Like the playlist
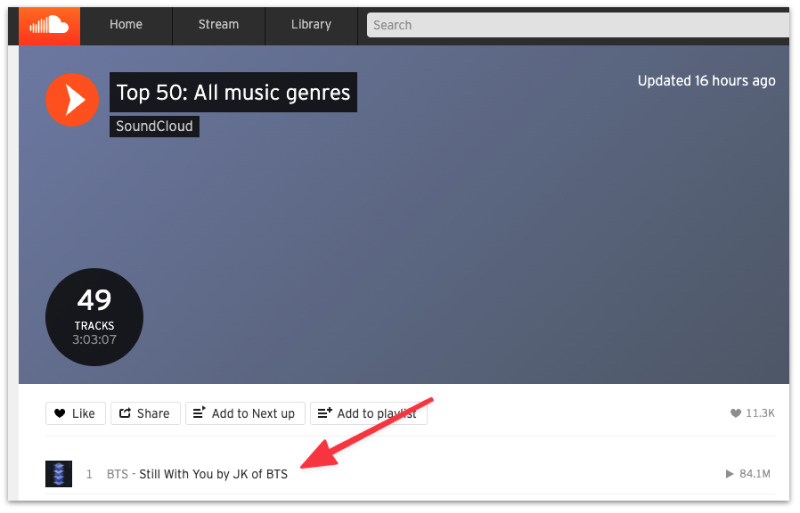The width and height of the screenshot is (800, 513). [x=75, y=413]
